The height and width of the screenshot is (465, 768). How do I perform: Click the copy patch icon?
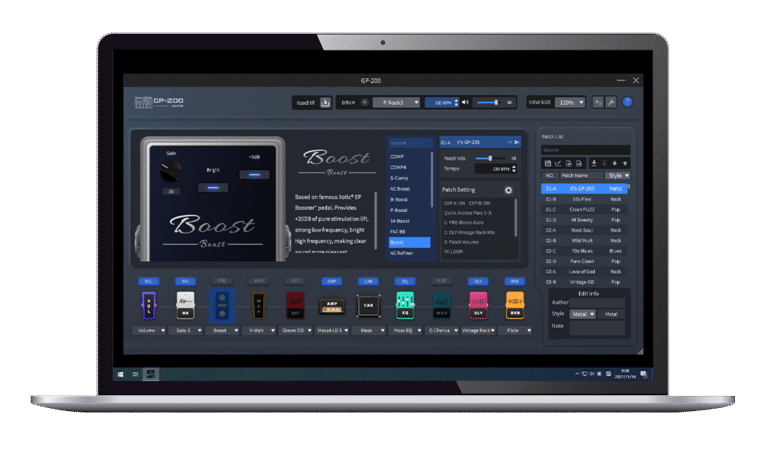[x=569, y=163]
